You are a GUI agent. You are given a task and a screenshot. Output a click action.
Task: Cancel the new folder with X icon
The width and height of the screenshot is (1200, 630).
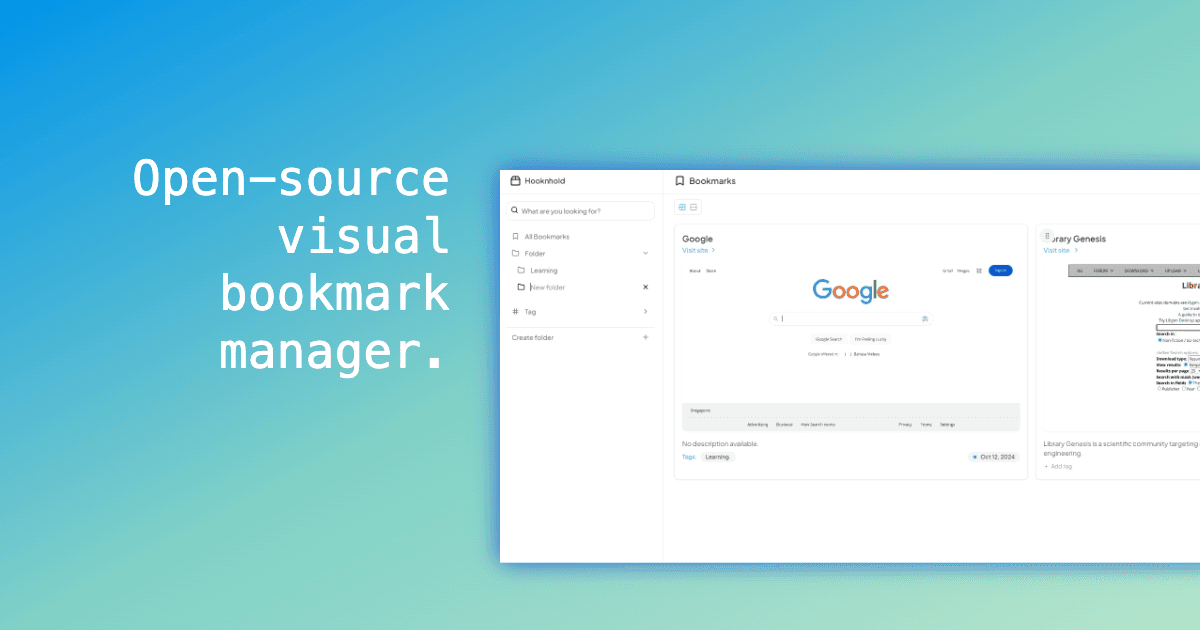pos(645,287)
